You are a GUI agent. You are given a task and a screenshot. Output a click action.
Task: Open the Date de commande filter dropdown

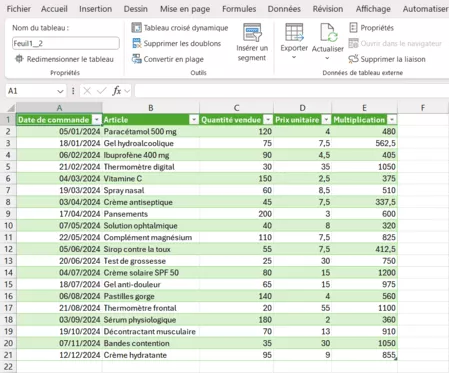[97, 120]
